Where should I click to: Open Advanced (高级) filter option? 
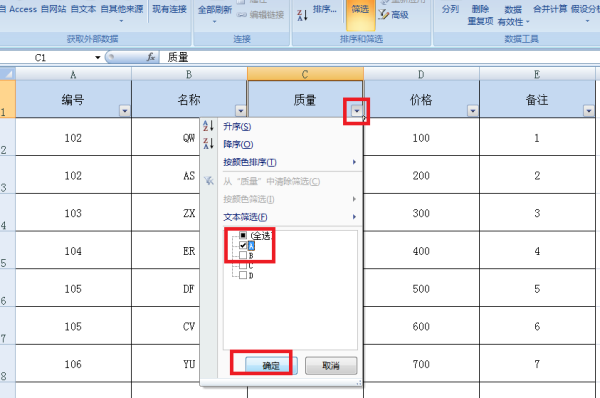coord(393,15)
